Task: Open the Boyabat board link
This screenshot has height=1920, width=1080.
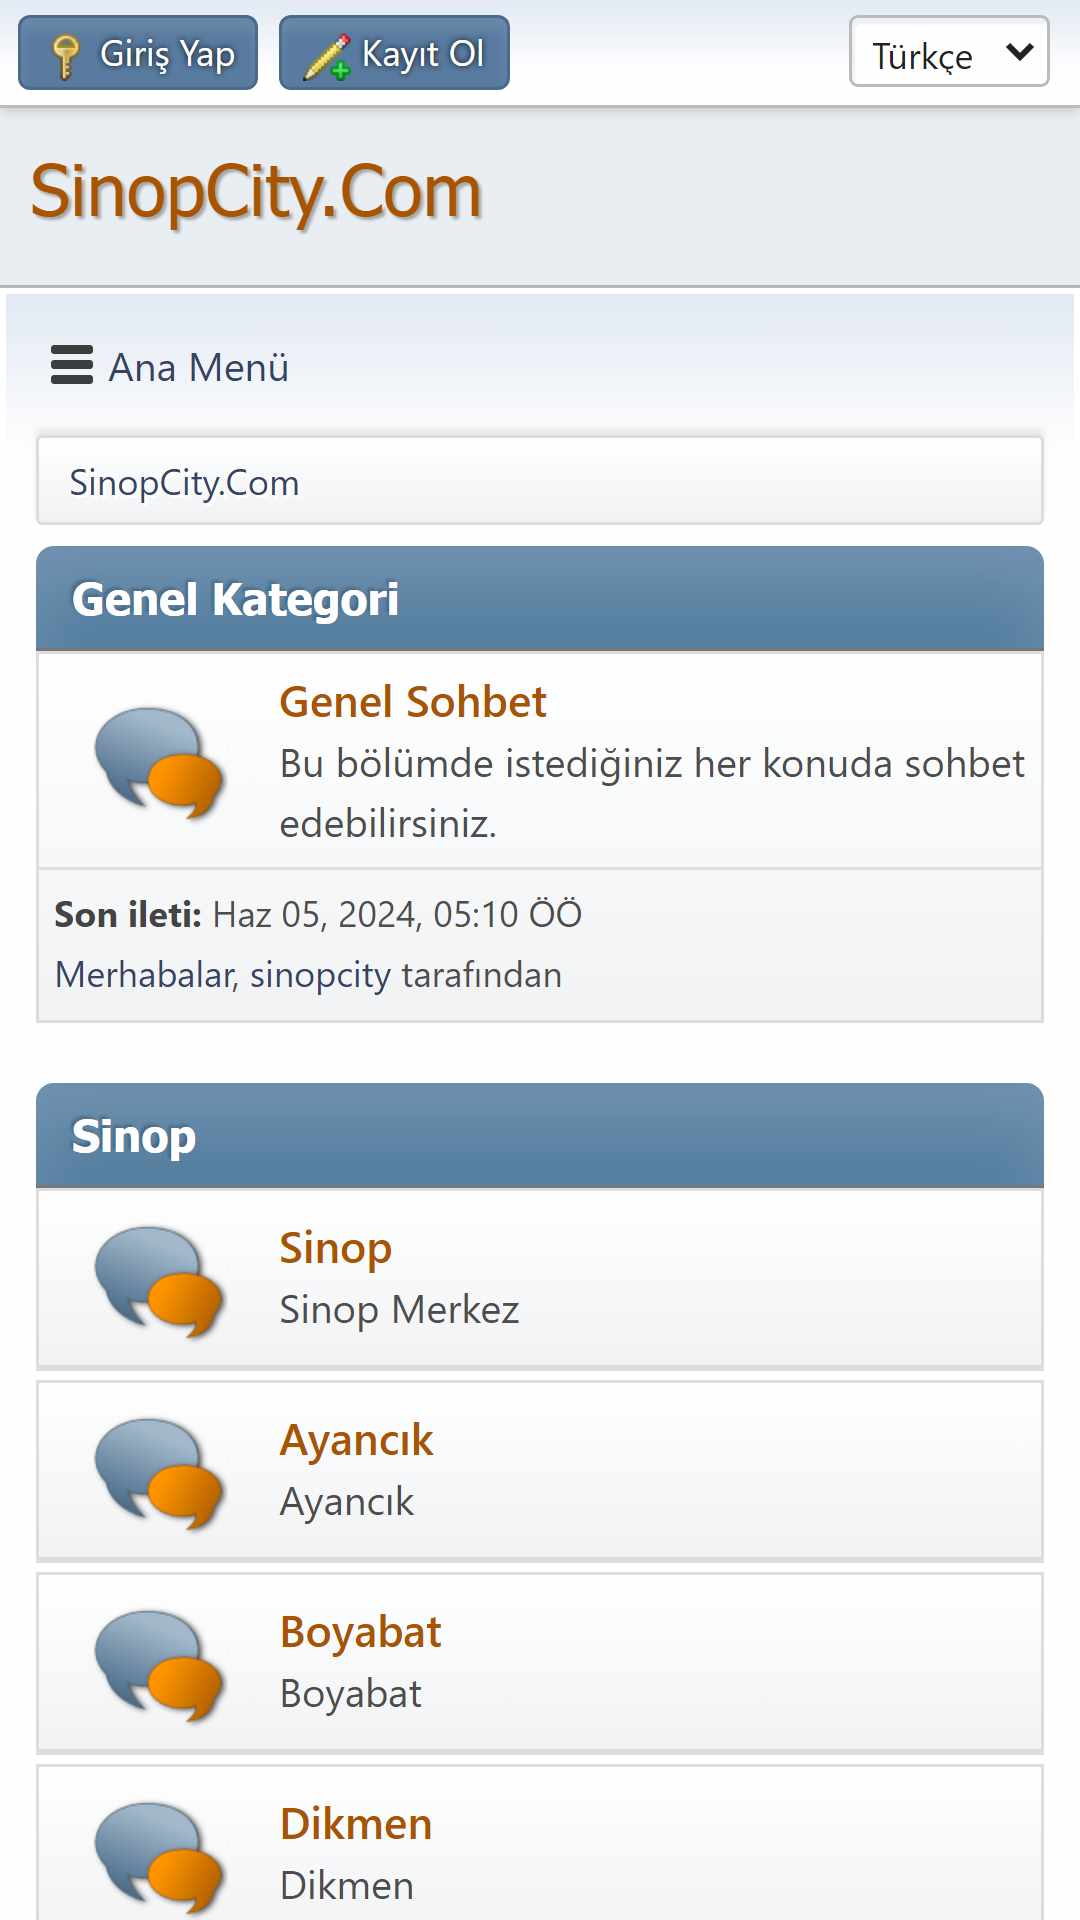Action: (x=360, y=1633)
